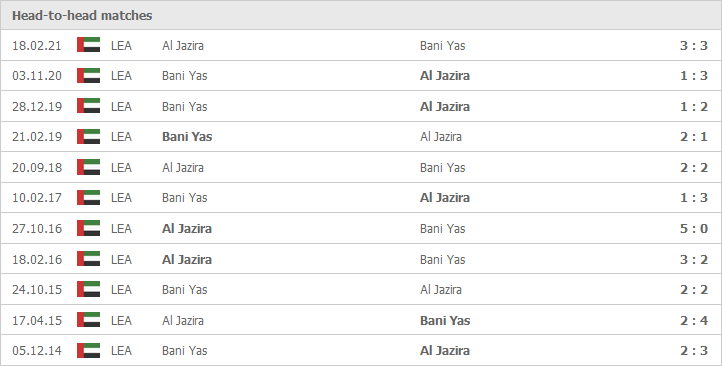
Task: Open the 2 : 4 score result
Action: pos(693,320)
